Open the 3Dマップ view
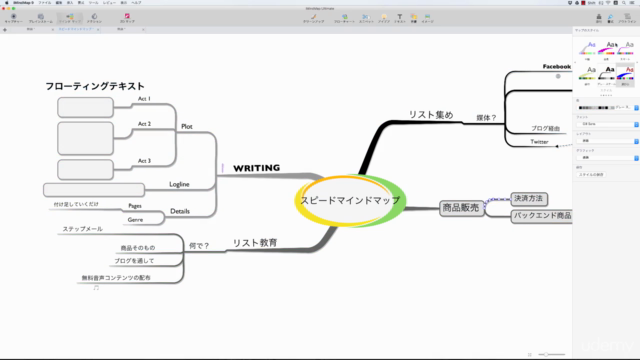 pos(127,18)
